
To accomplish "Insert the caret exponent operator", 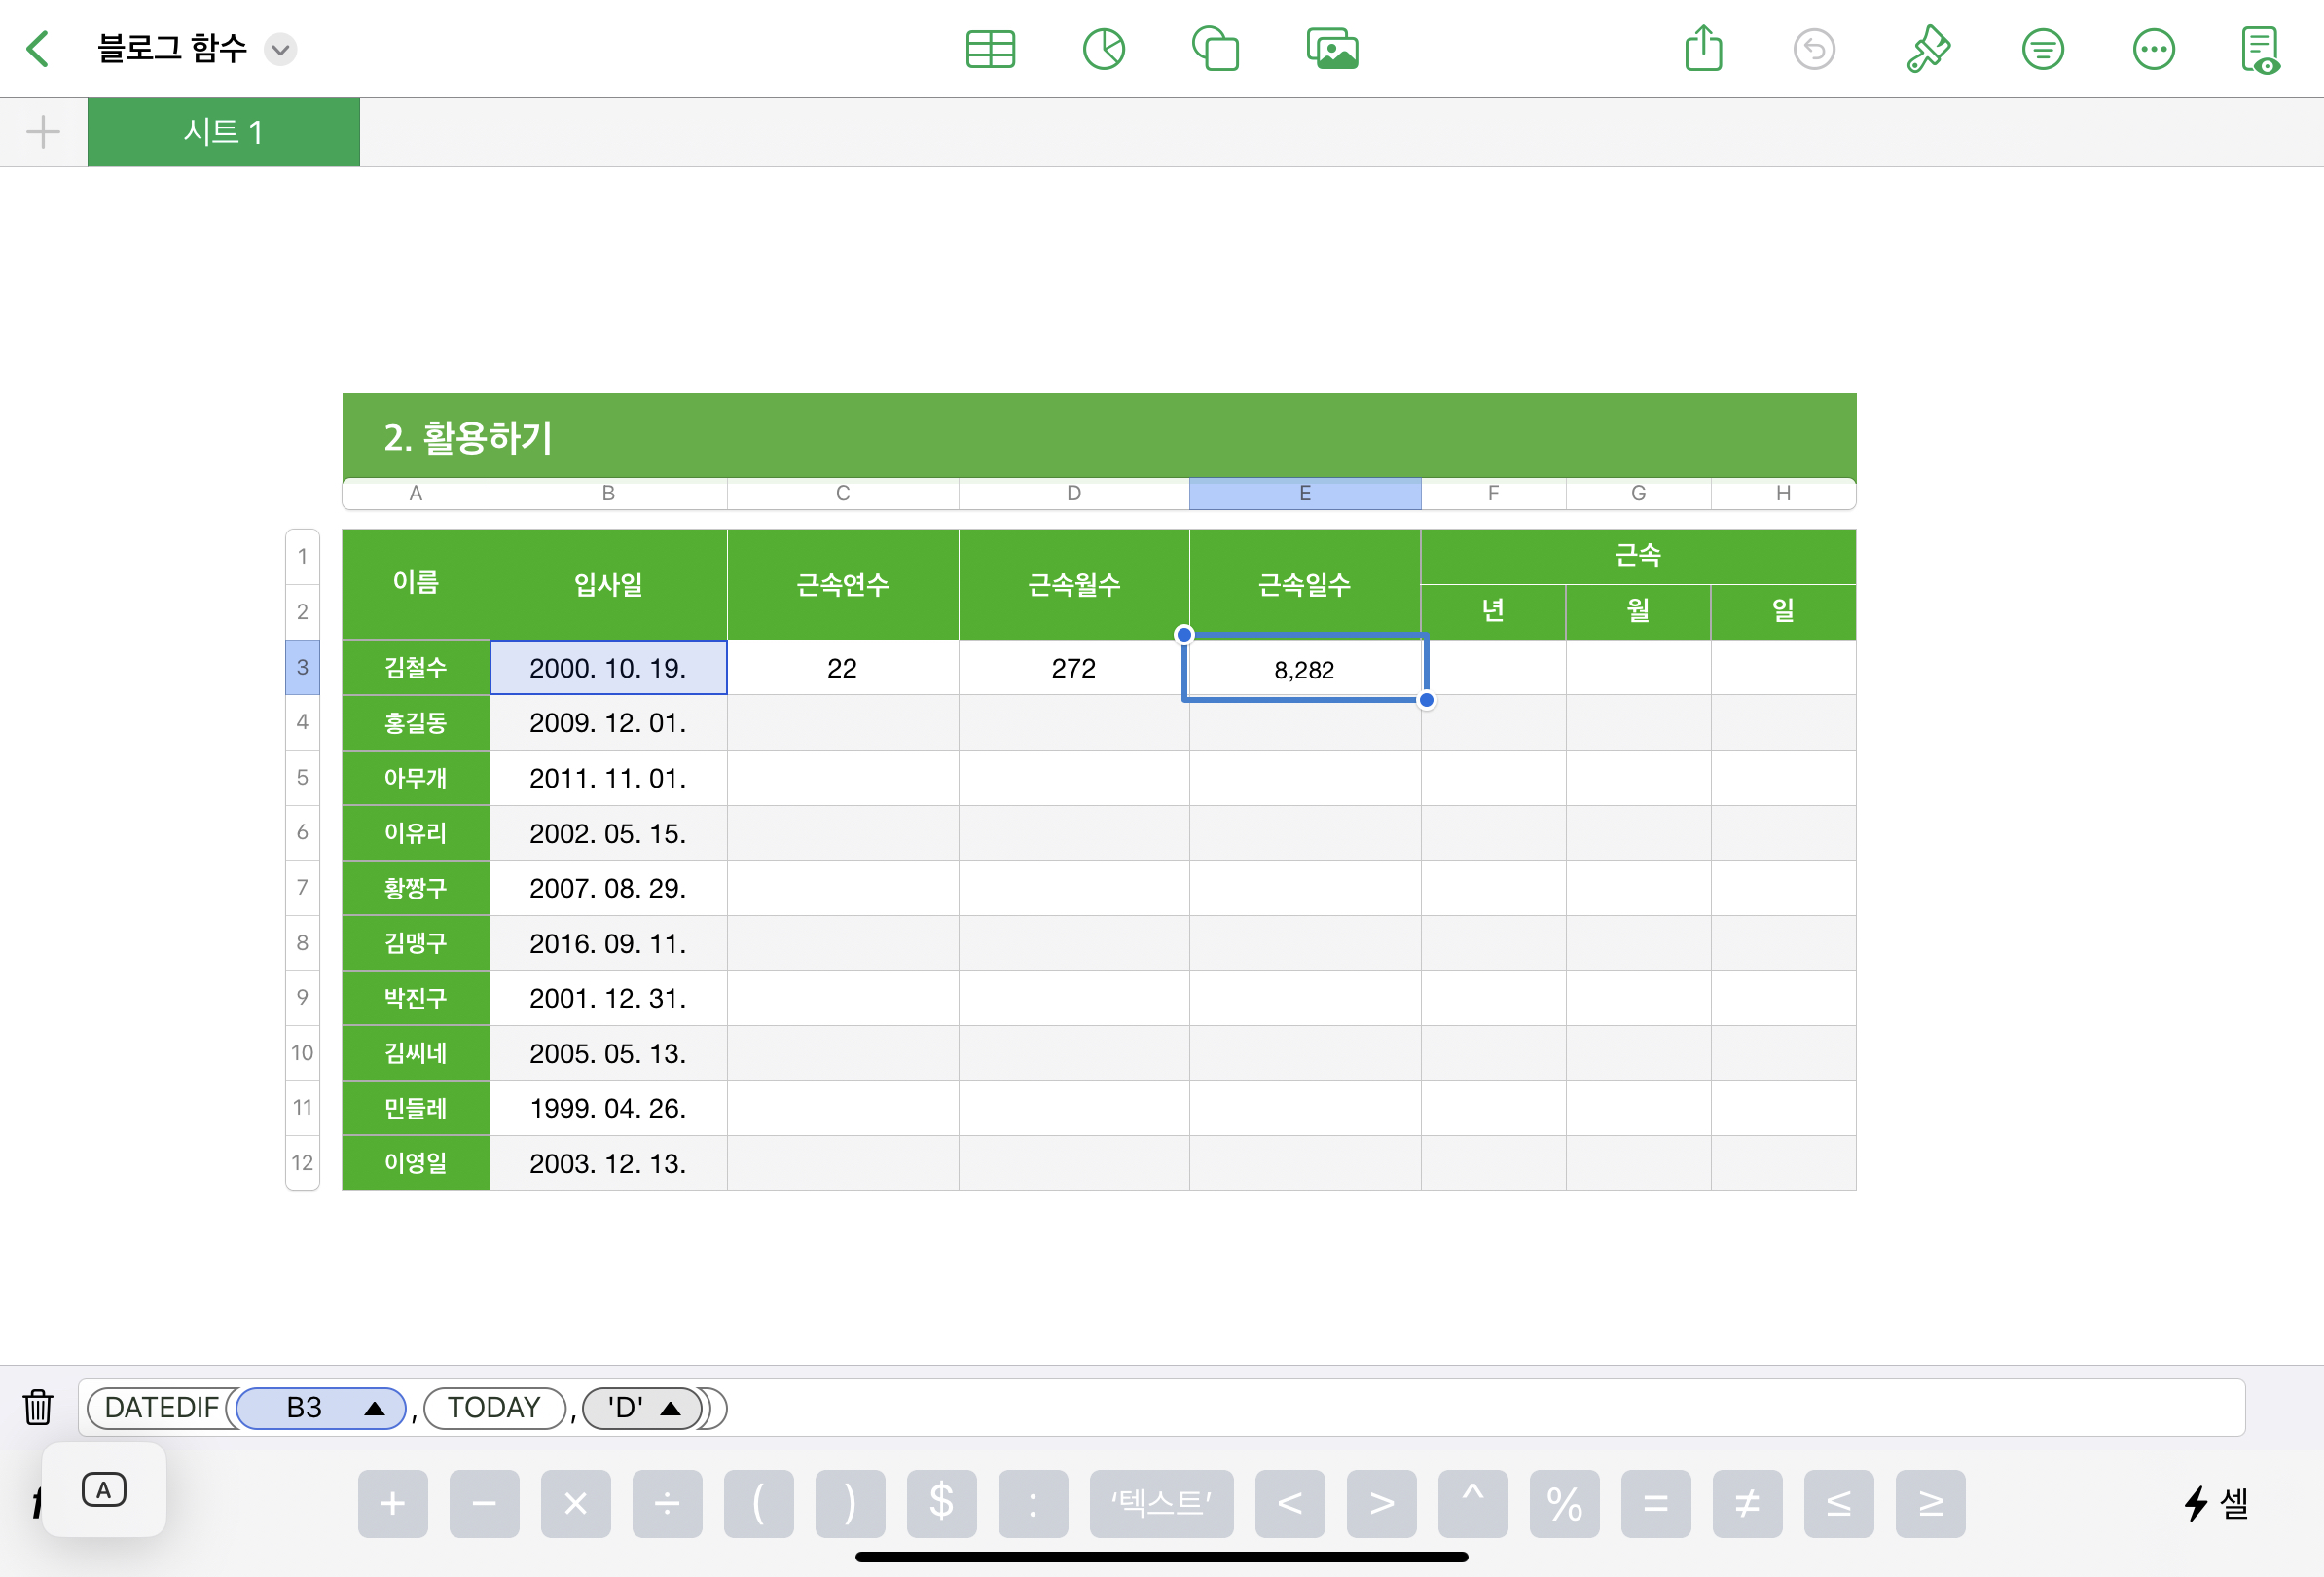I will tap(1473, 1503).
